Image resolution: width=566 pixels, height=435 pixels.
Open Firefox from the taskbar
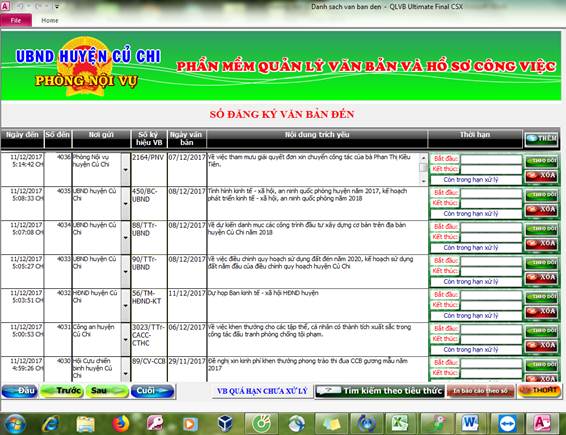coord(121,423)
